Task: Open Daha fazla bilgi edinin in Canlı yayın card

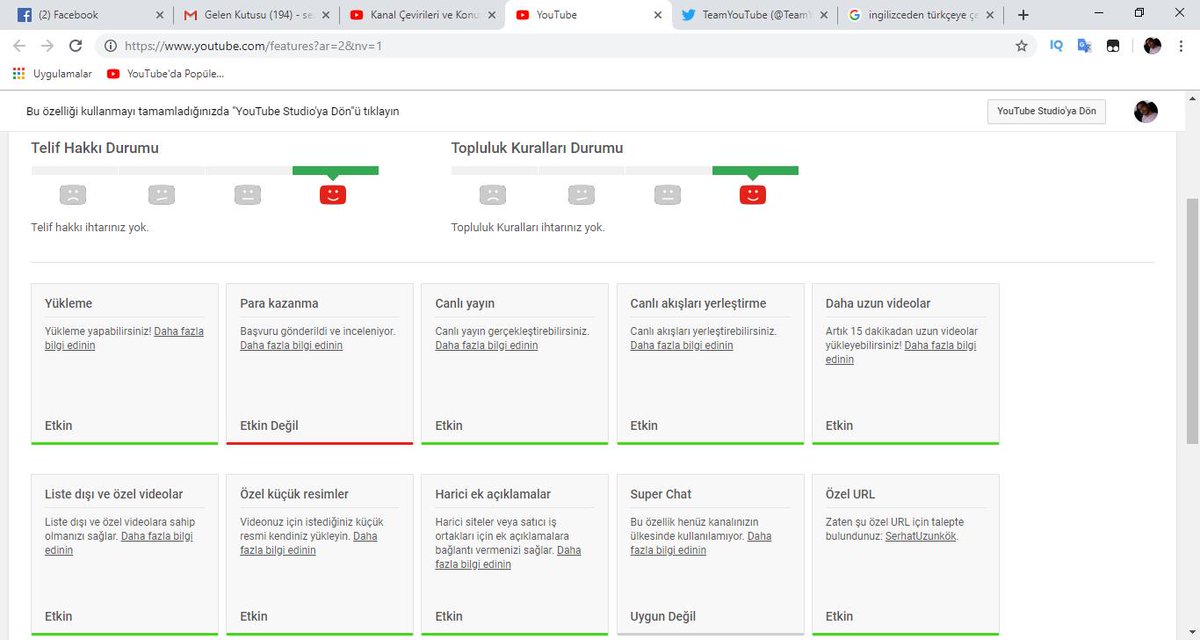Action: pos(486,346)
